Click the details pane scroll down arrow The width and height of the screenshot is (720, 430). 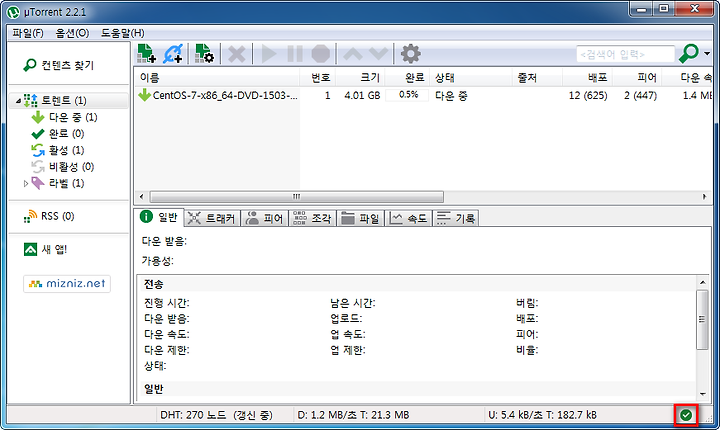(x=703, y=394)
